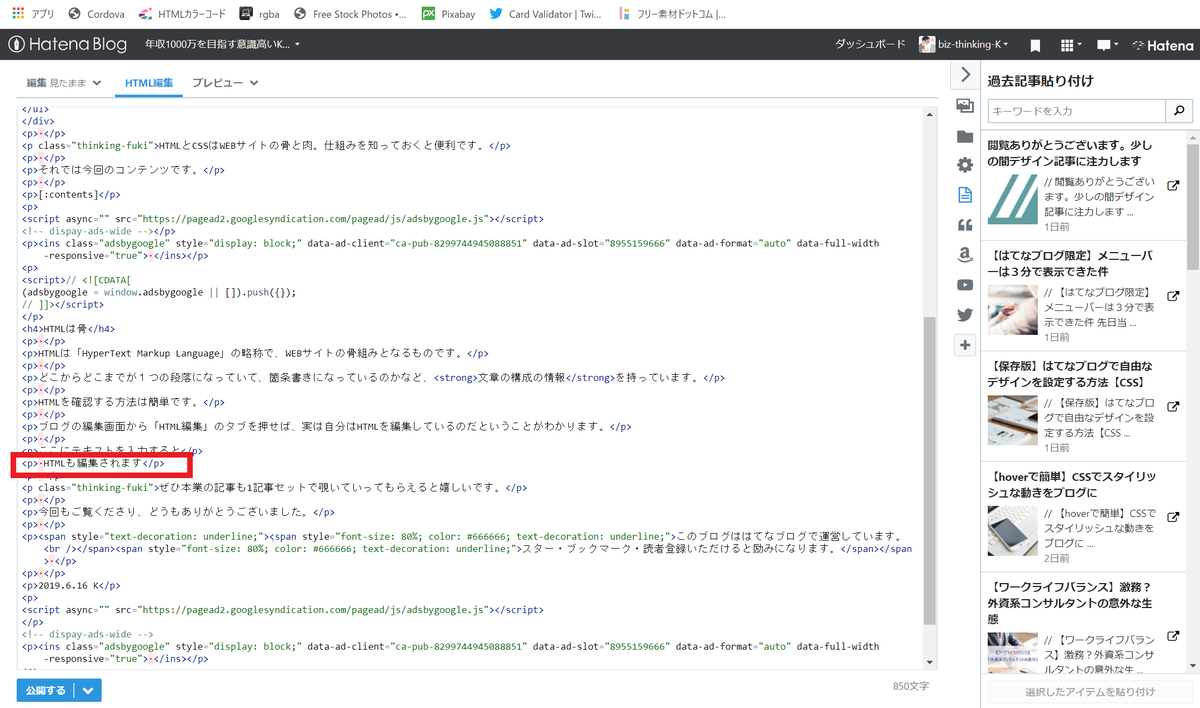
Task: Open the Twitter paste sidebar icon
Action: coord(965,314)
